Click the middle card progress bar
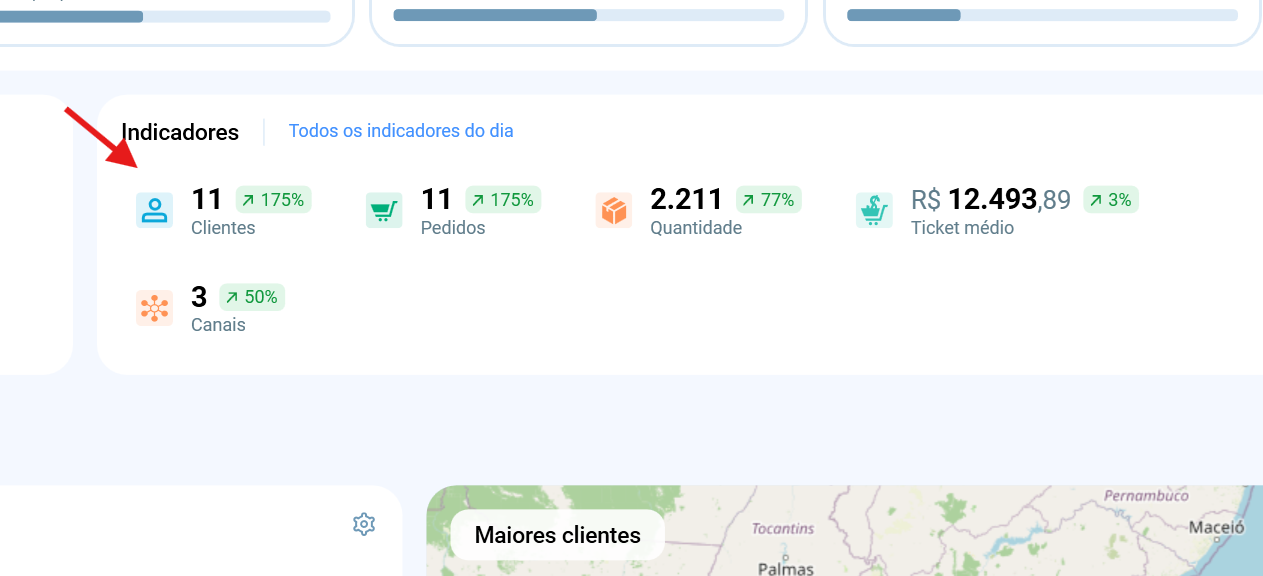Viewport: 1263px width, 576px height. click(589, 15)
